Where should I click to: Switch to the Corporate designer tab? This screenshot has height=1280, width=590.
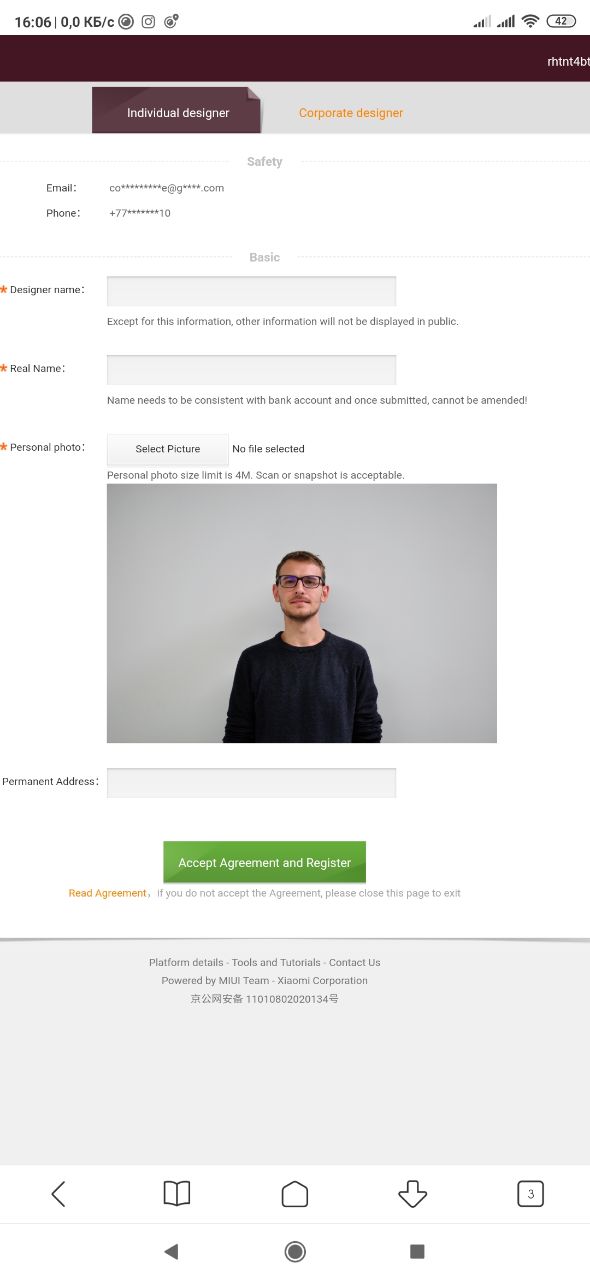click(351, 113)
